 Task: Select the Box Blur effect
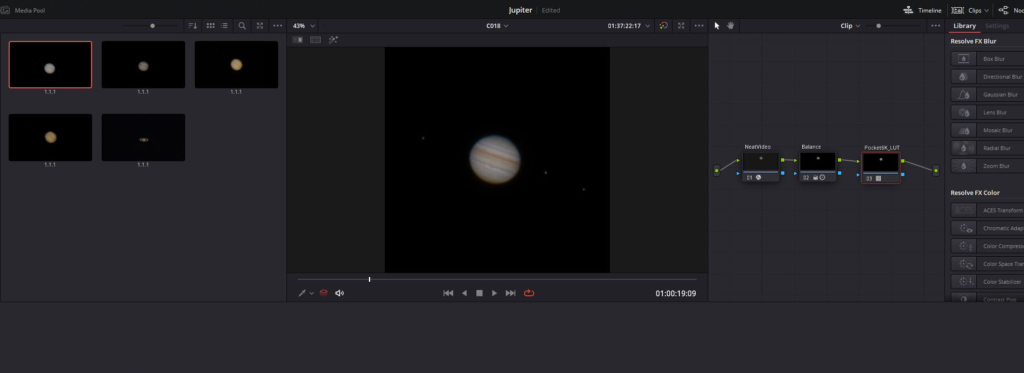click(987, 59)
